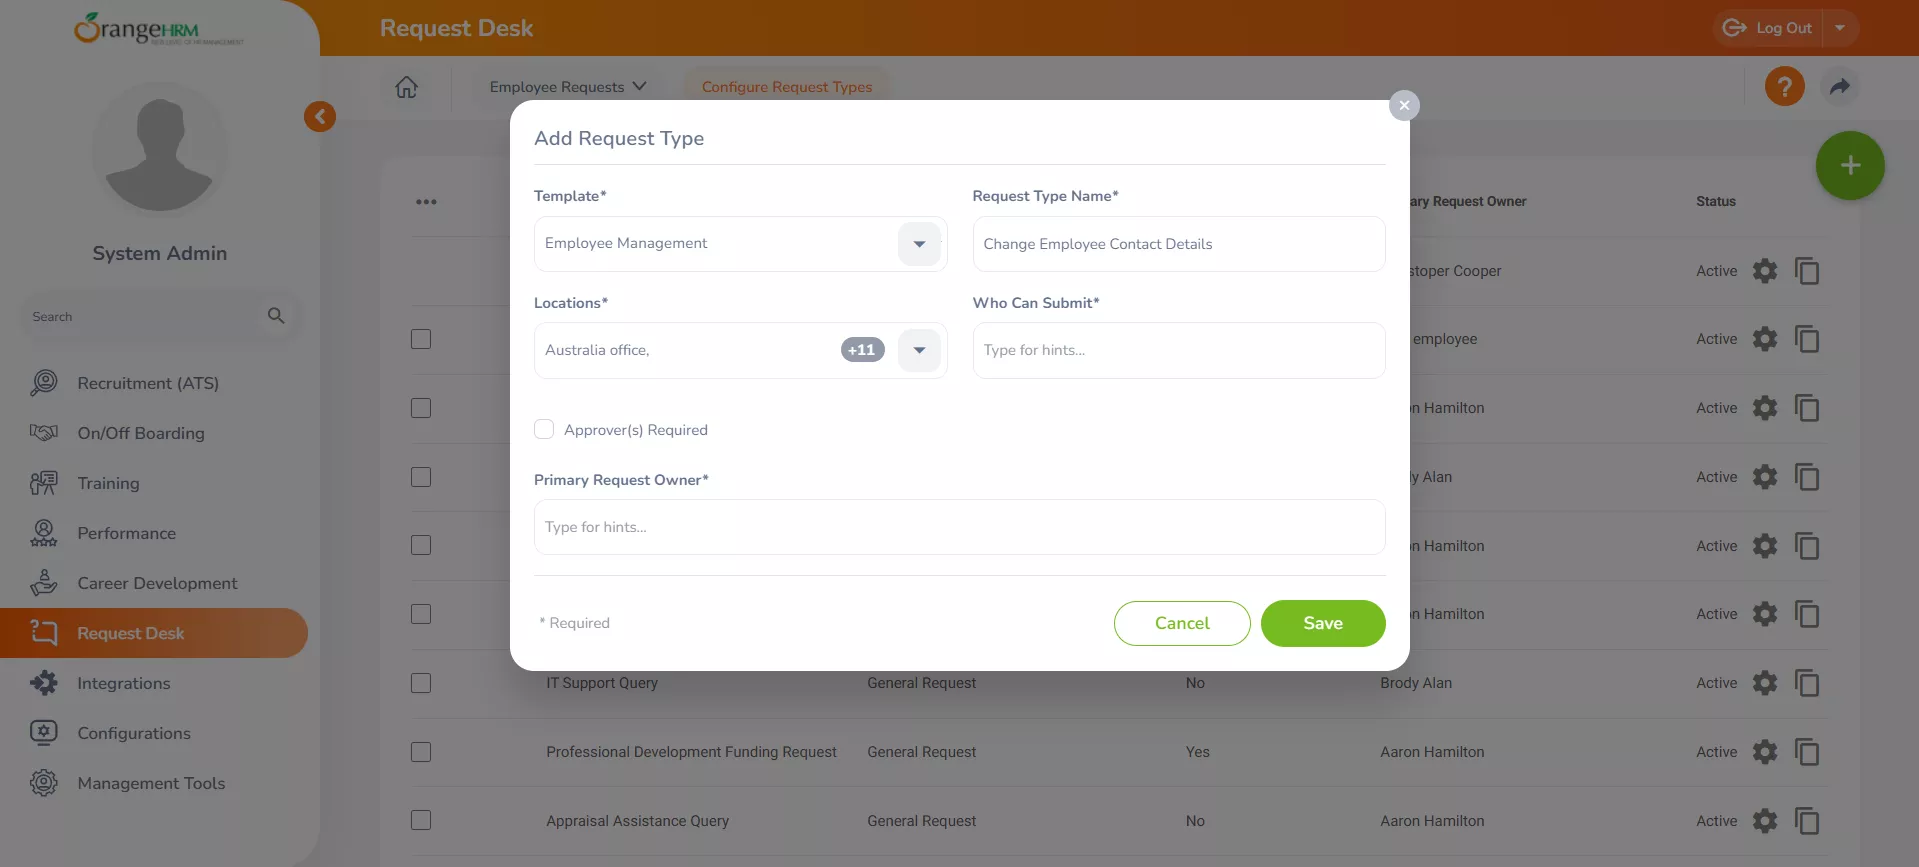The image size is (1919, 867).
Task: Click the OrangeHRM logo
Action: [158, 29]
